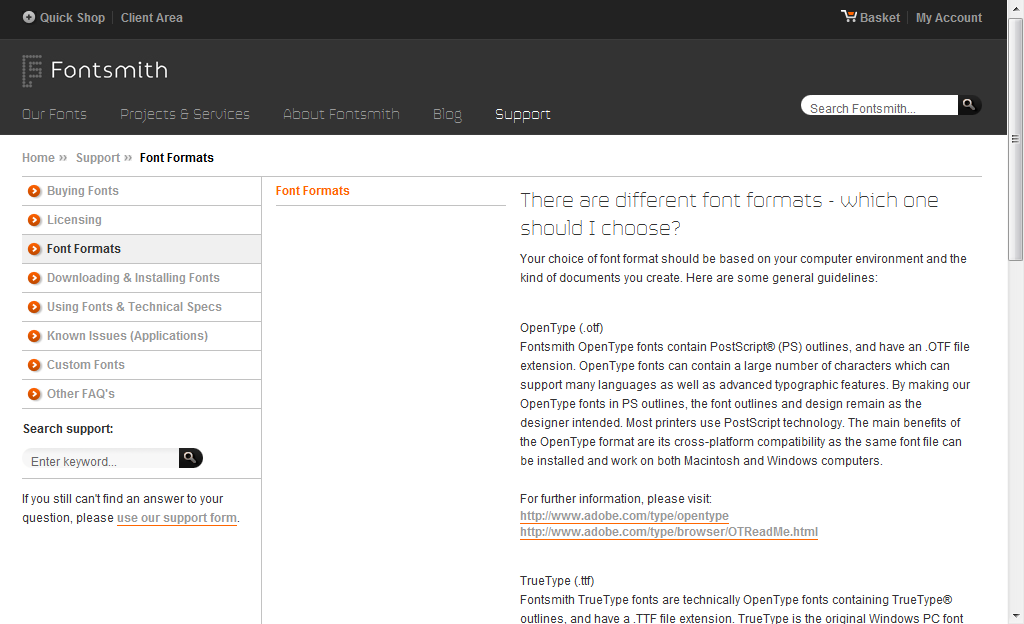The height and width of the screenshot is (624, 1024).
Task: Follow the use our support form link
Action: click(177, 518)
